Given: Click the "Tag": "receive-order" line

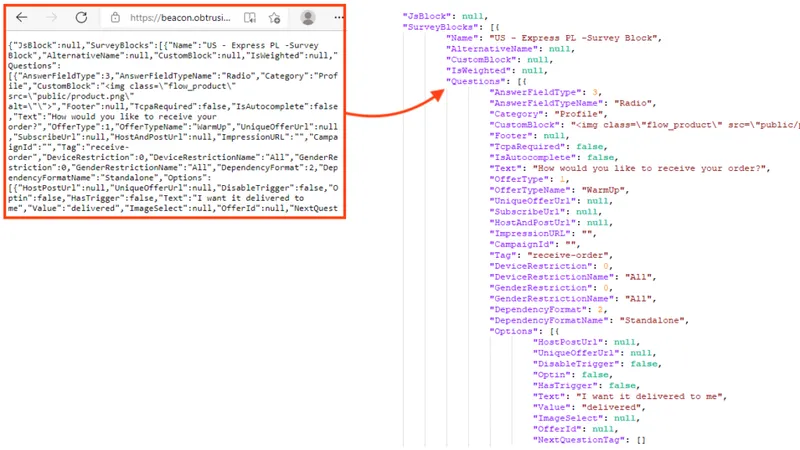Looking at the screenshot, I should pyautogui.click(x=552, y=255).
